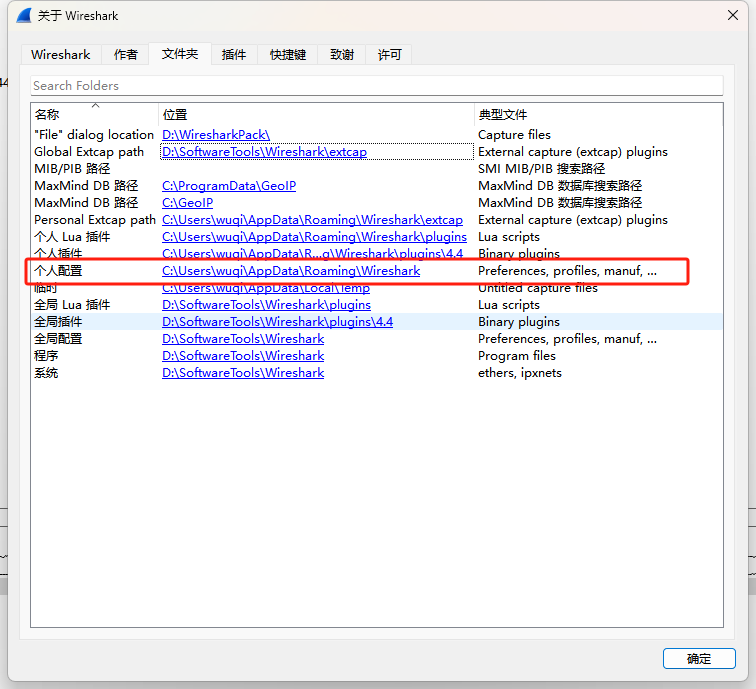Open the 个人 Lua 插件 plugins link
The width and height of the screenshot is (756, 689).
[314, 237]
